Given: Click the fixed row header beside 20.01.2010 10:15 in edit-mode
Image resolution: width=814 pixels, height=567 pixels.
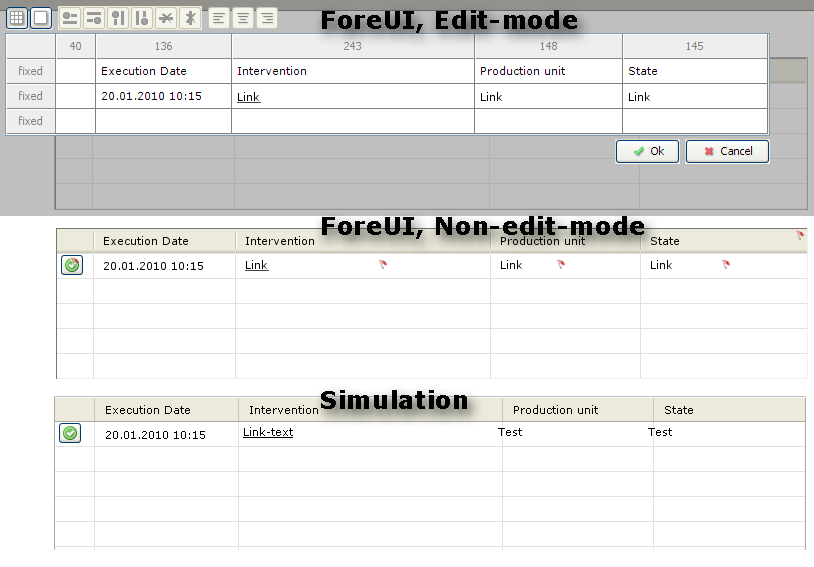Looking at the screenshot, I should coord(30,96).
